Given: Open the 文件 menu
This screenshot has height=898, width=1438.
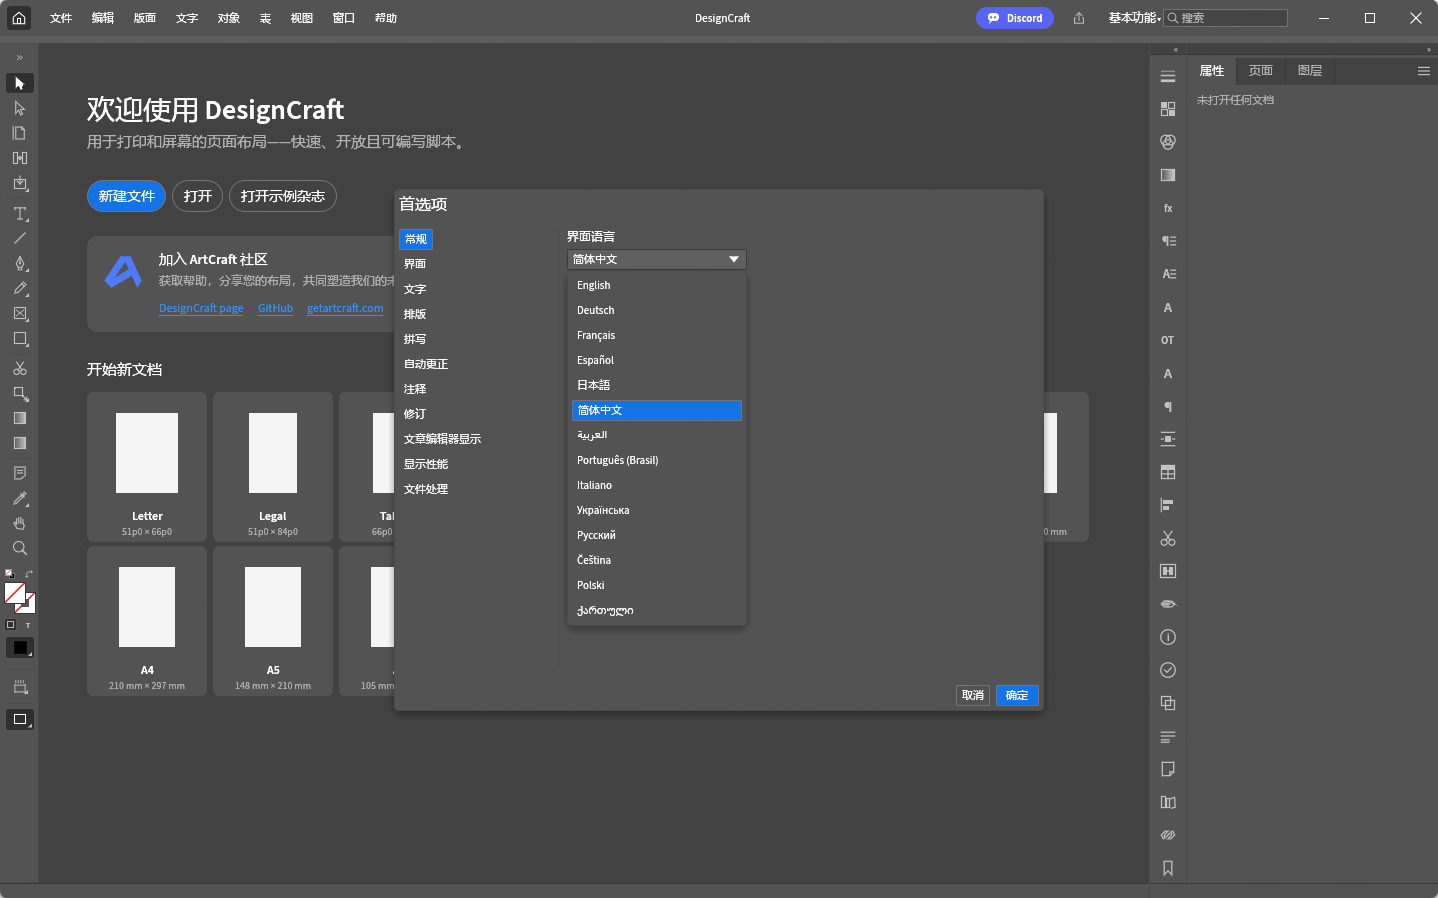Looking at the screenshot, I should [x=61, y=18].
